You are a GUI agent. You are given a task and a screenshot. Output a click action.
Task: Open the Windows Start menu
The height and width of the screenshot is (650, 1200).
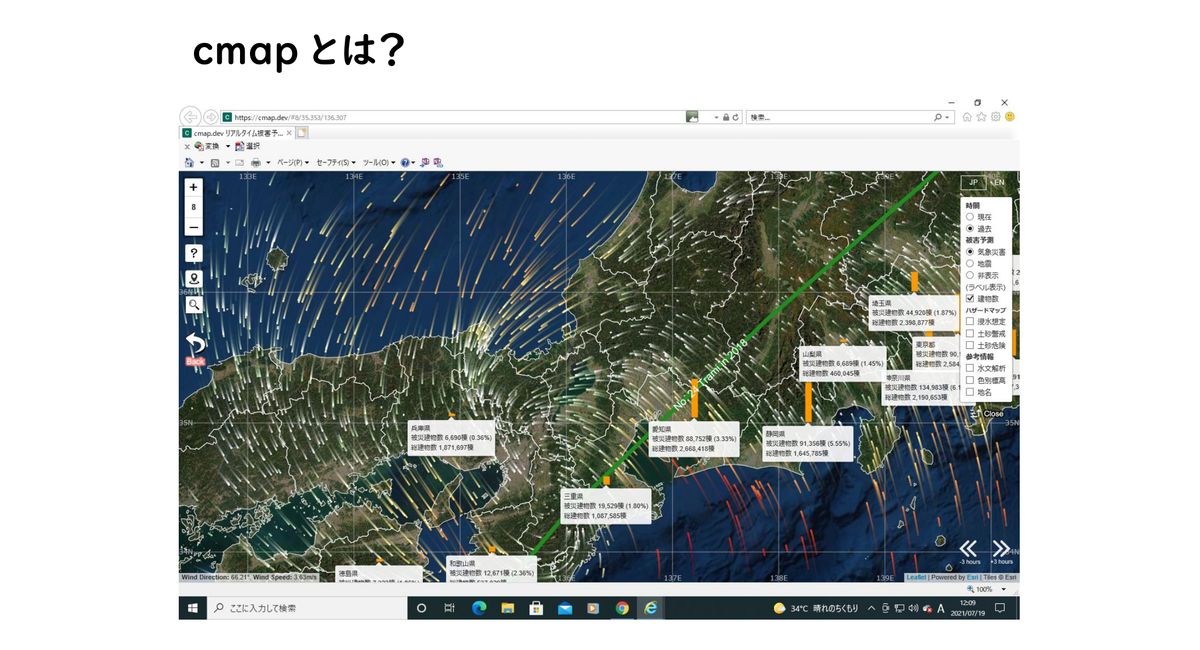[x=192, y=608]
